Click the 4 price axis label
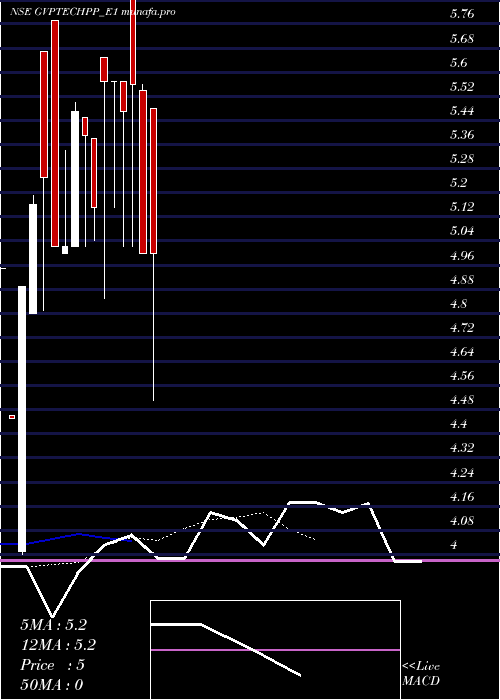Viewport: 500px width, 700px height. (x=455, y=545)
